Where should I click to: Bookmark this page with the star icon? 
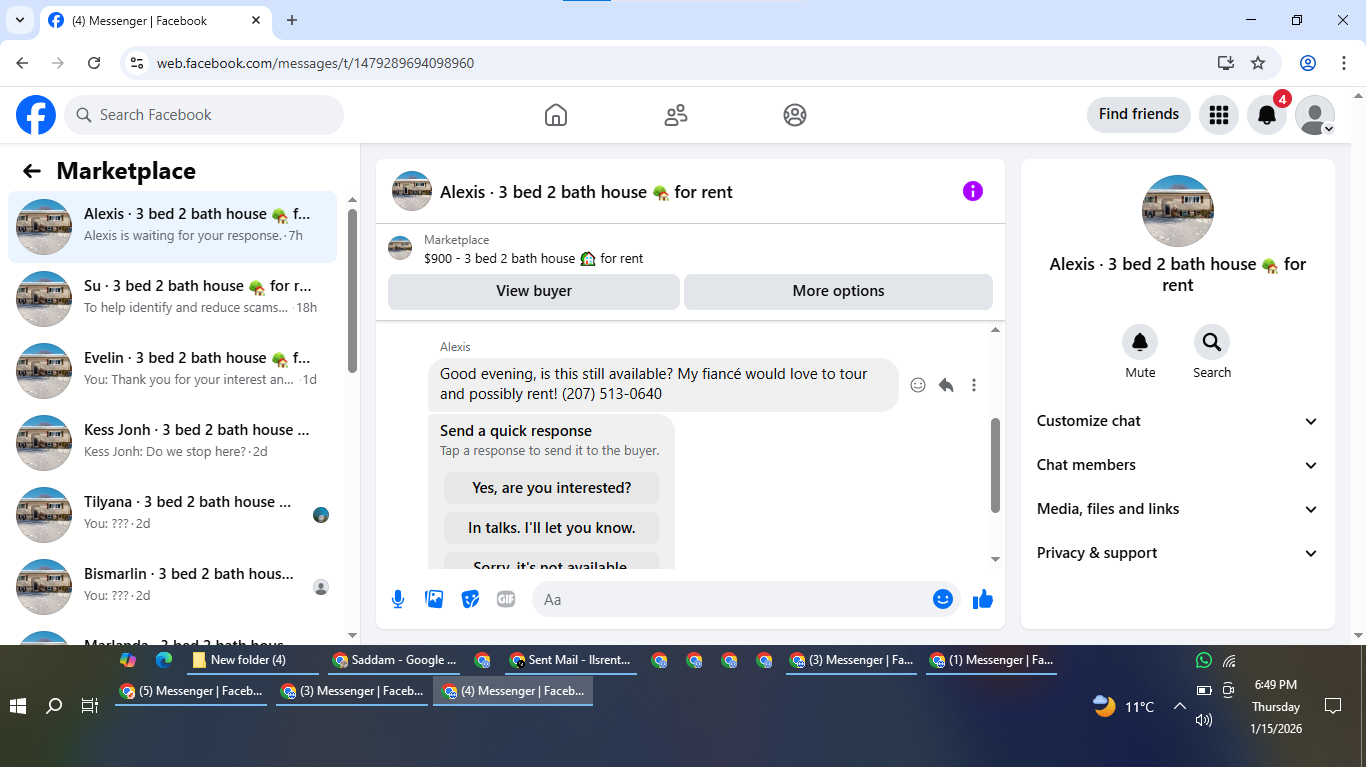pos(1258,63)
